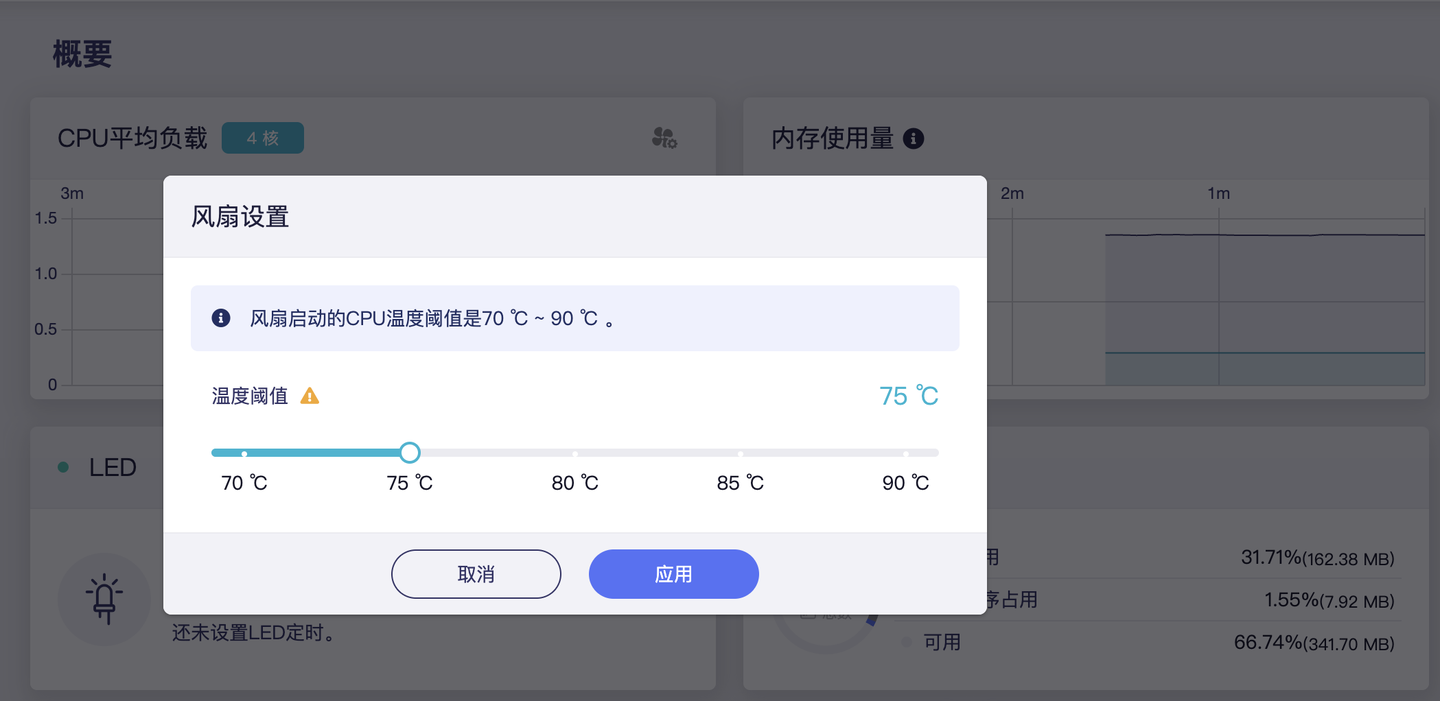Click the slider handle at 75 ℃
This screenshot has width=1440, height=701.
pos(409,453)
